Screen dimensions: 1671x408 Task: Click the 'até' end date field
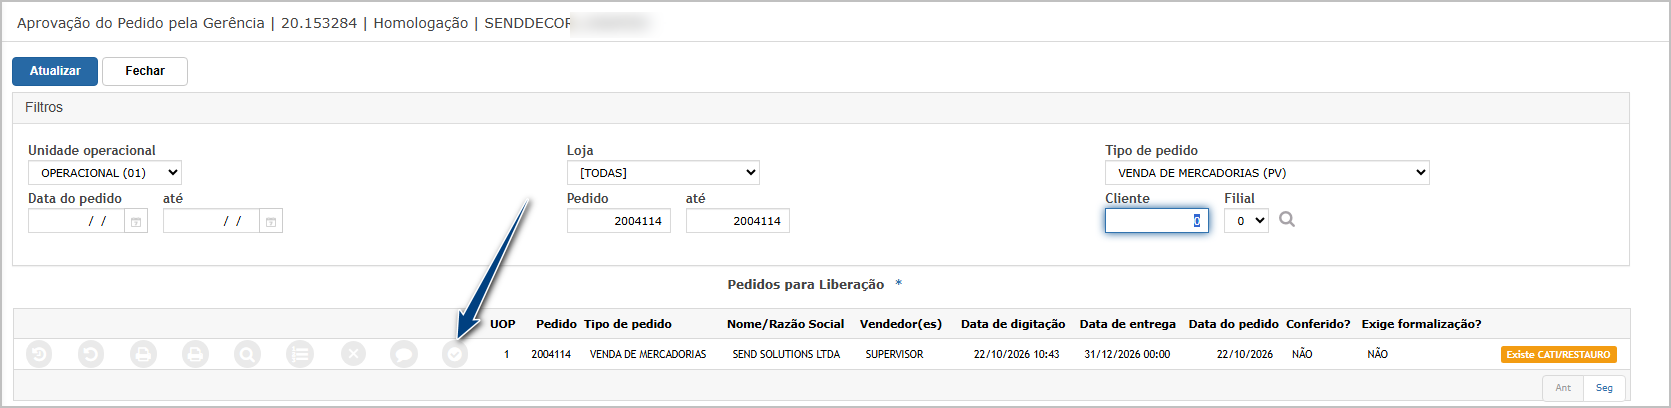[211, 221]
